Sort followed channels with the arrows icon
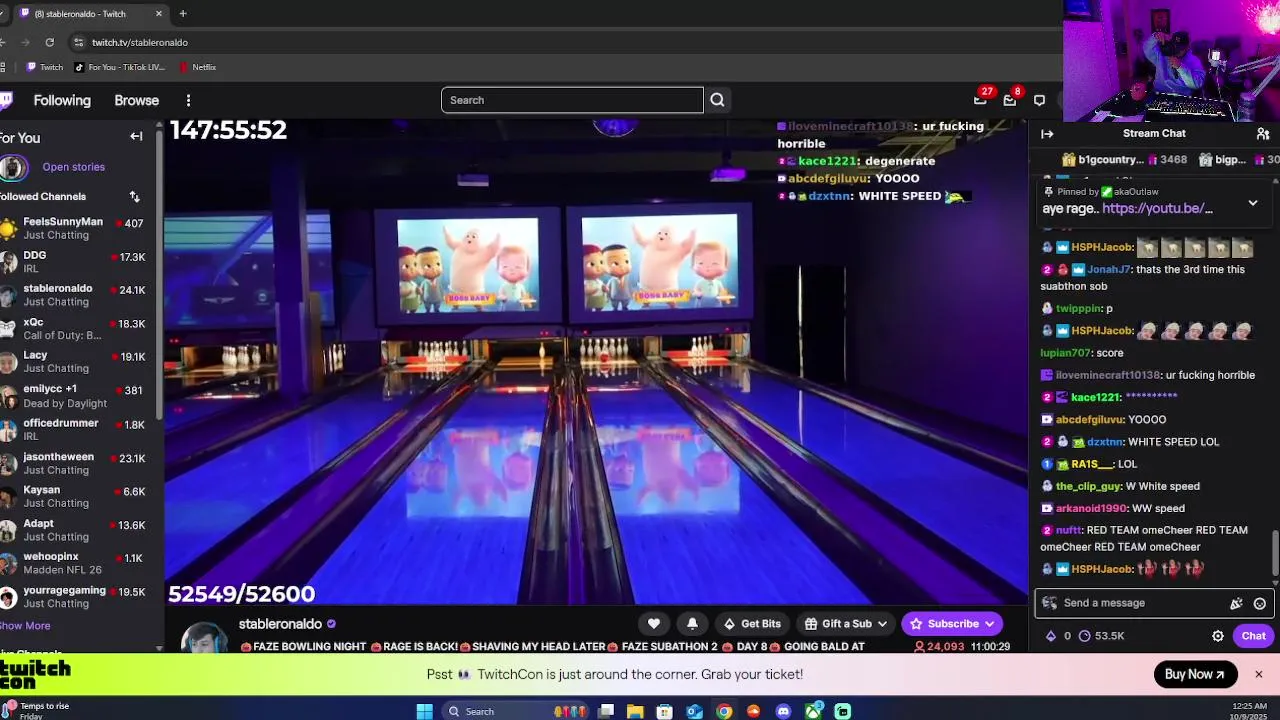 tap(134, 197)
